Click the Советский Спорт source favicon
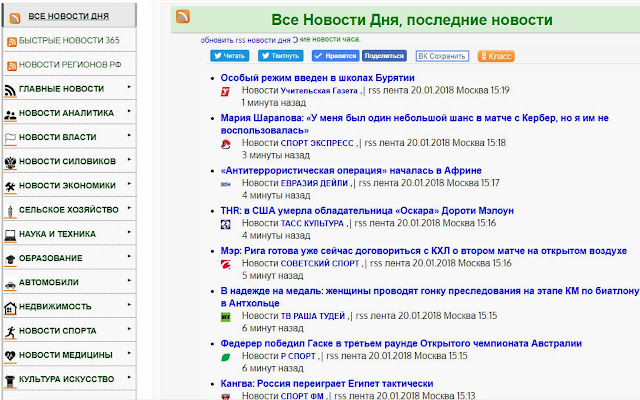This screenshot has height=400, width=640. click(x=225, y=264)
